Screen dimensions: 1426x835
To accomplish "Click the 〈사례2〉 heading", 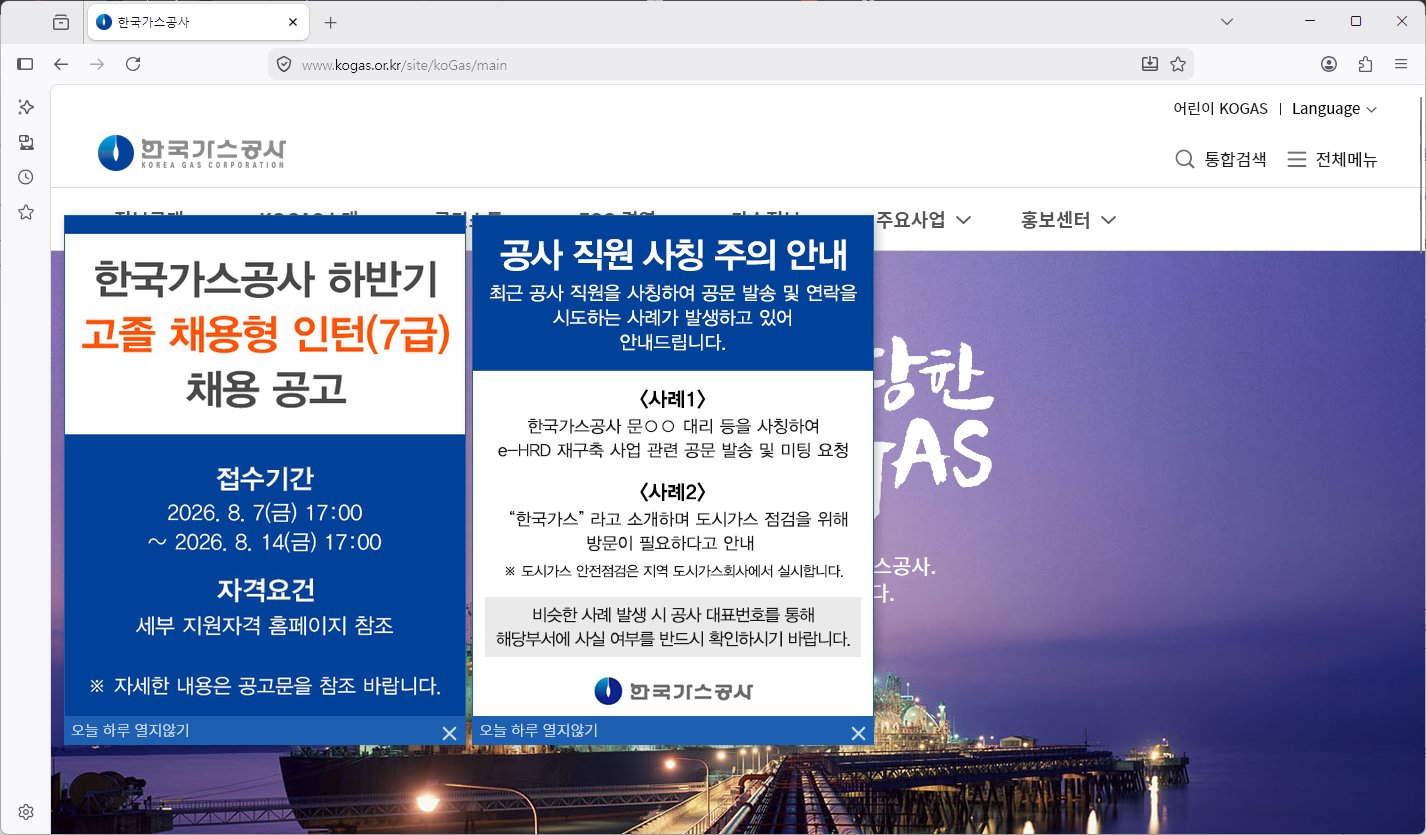I will pos(673,492).
